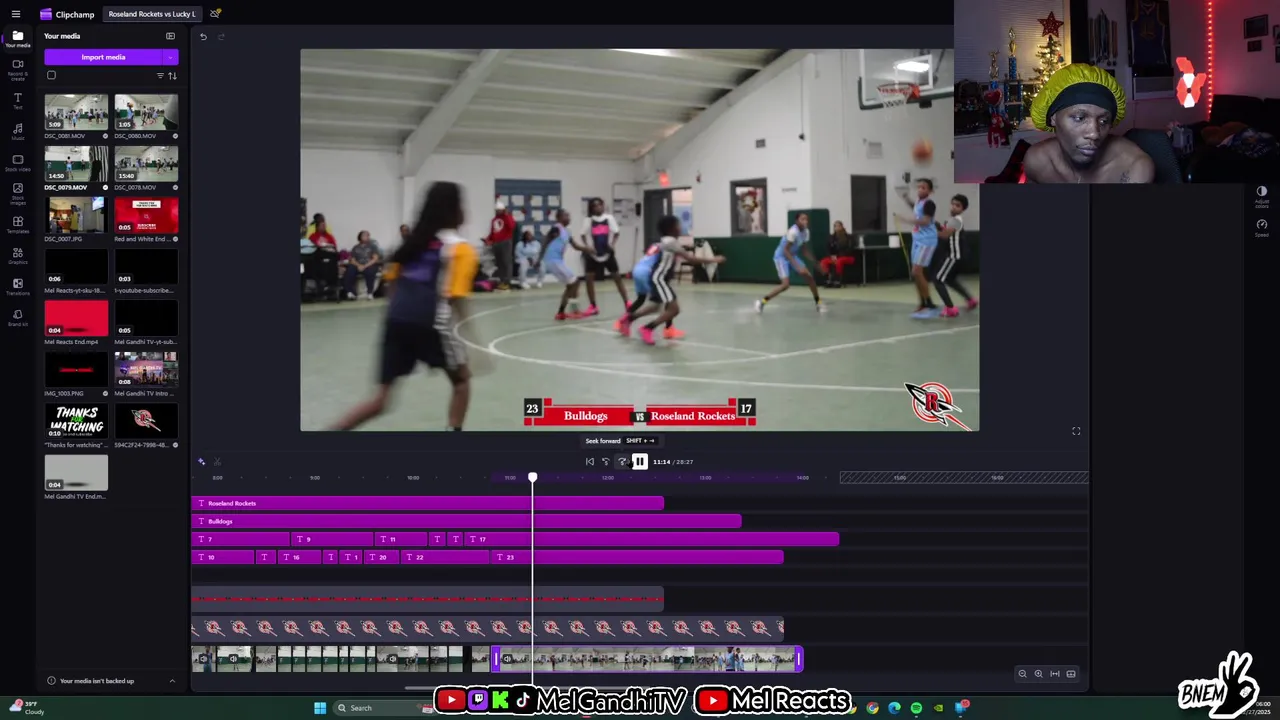Select the Thanks for watching thumbnail
The height and width of the screenshot is (720, 1280).
76,421
